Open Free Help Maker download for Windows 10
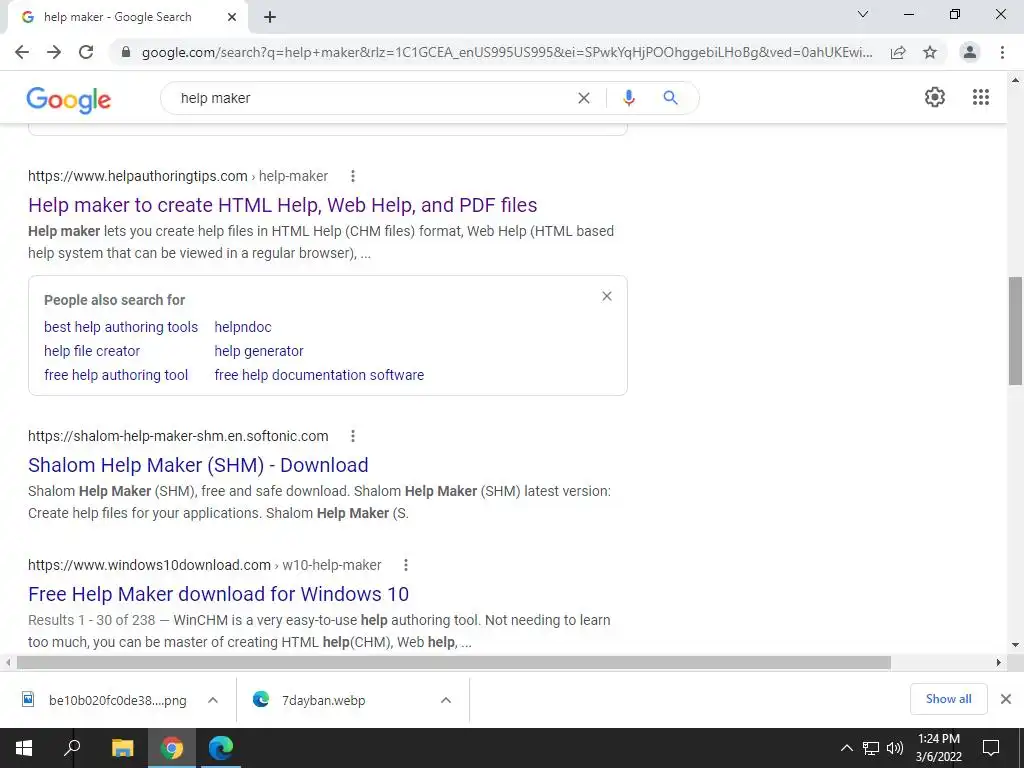This screenshot has height=768, width=1024. coord(218,594)
